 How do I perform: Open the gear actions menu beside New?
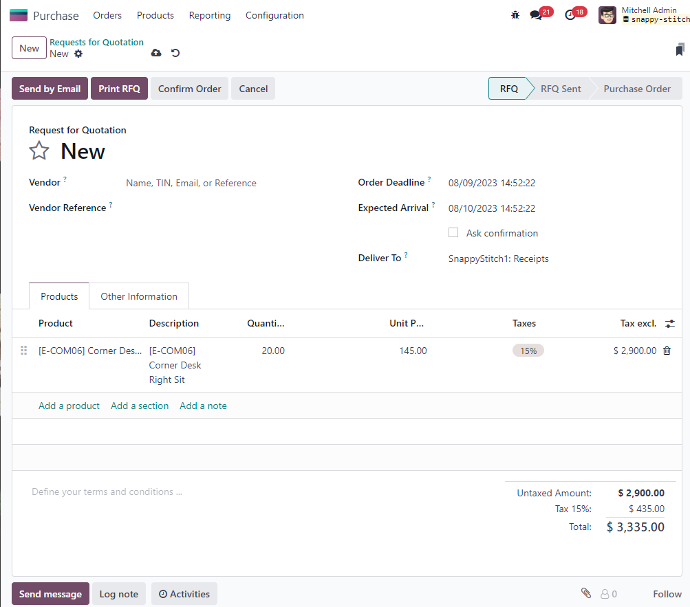click(x=78, y=54)
